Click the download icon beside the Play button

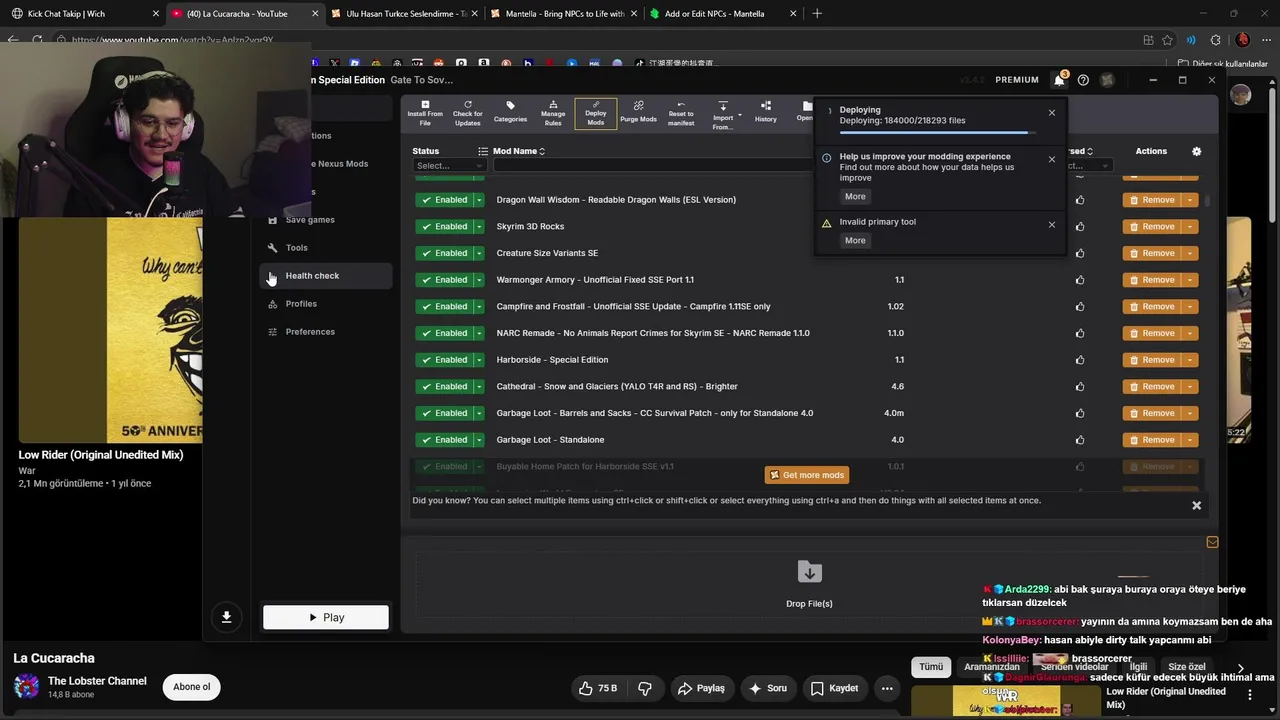click(227, 617)
